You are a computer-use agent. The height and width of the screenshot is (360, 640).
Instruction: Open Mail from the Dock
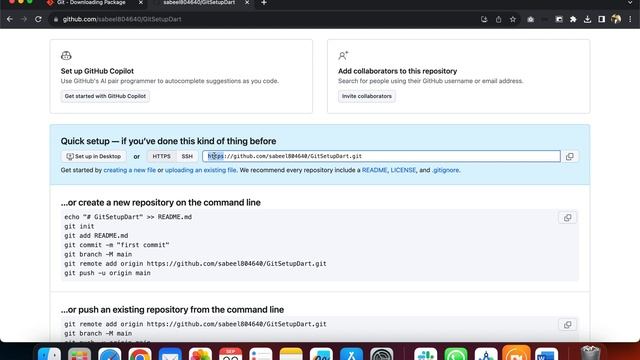pyautogui.click(x=170, y=354)
